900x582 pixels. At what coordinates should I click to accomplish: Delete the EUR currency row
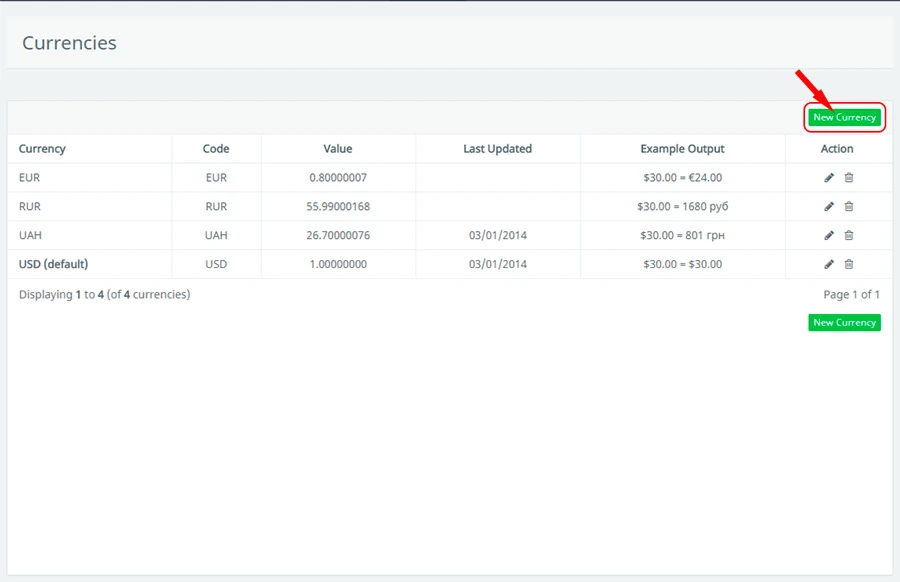pyautogui.click(x=849, y=178)
